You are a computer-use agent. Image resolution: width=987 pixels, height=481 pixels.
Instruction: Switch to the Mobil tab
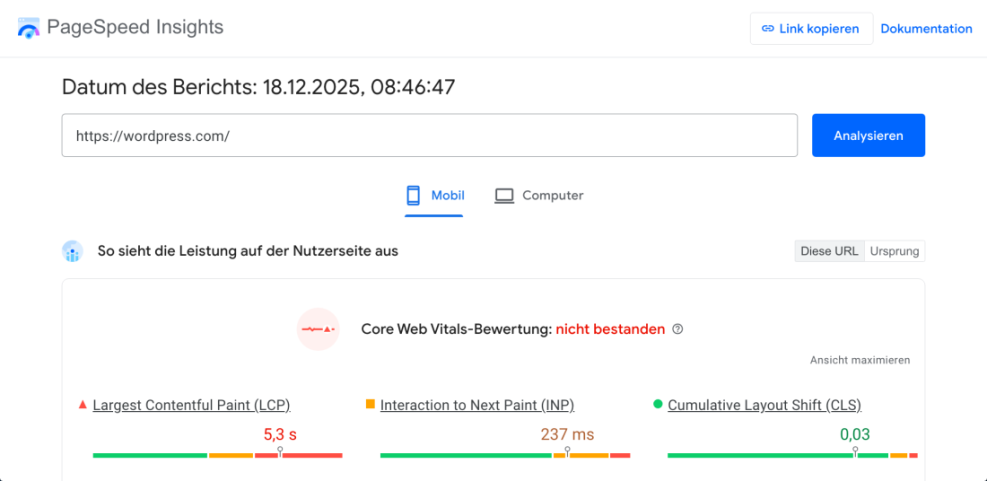click(434, 196)
